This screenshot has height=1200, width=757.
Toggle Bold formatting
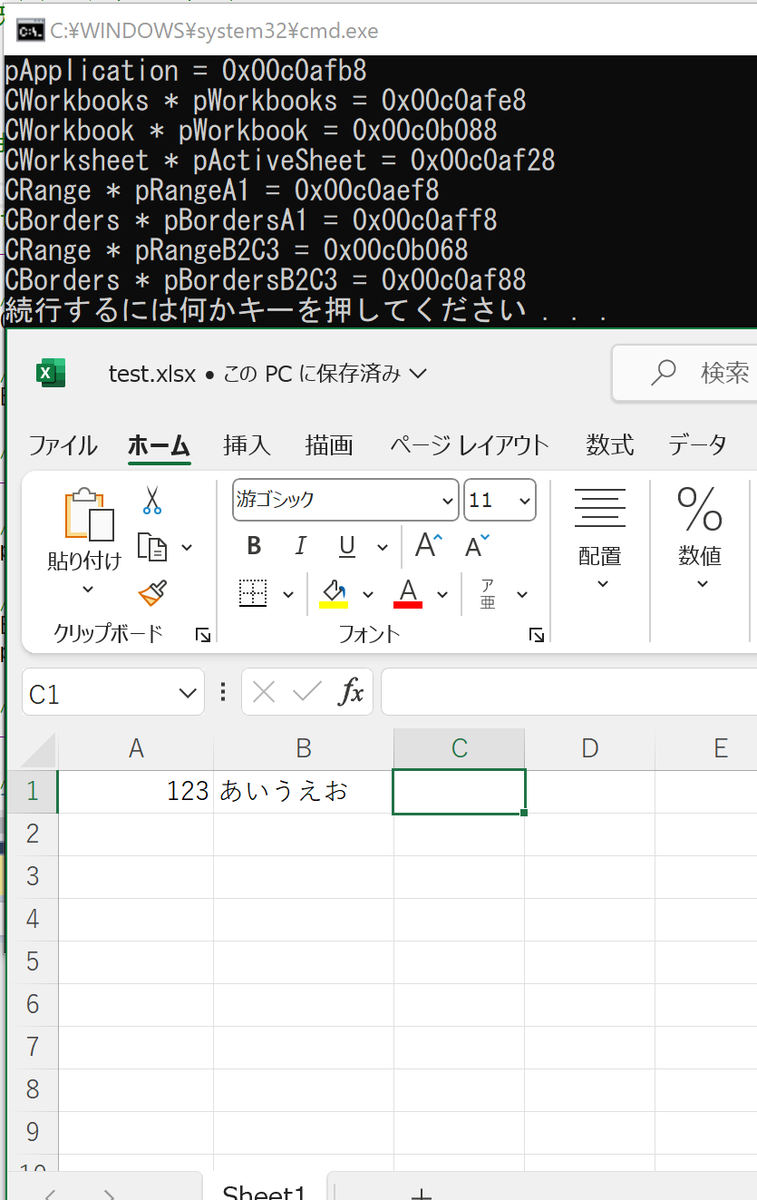(254, 546)
